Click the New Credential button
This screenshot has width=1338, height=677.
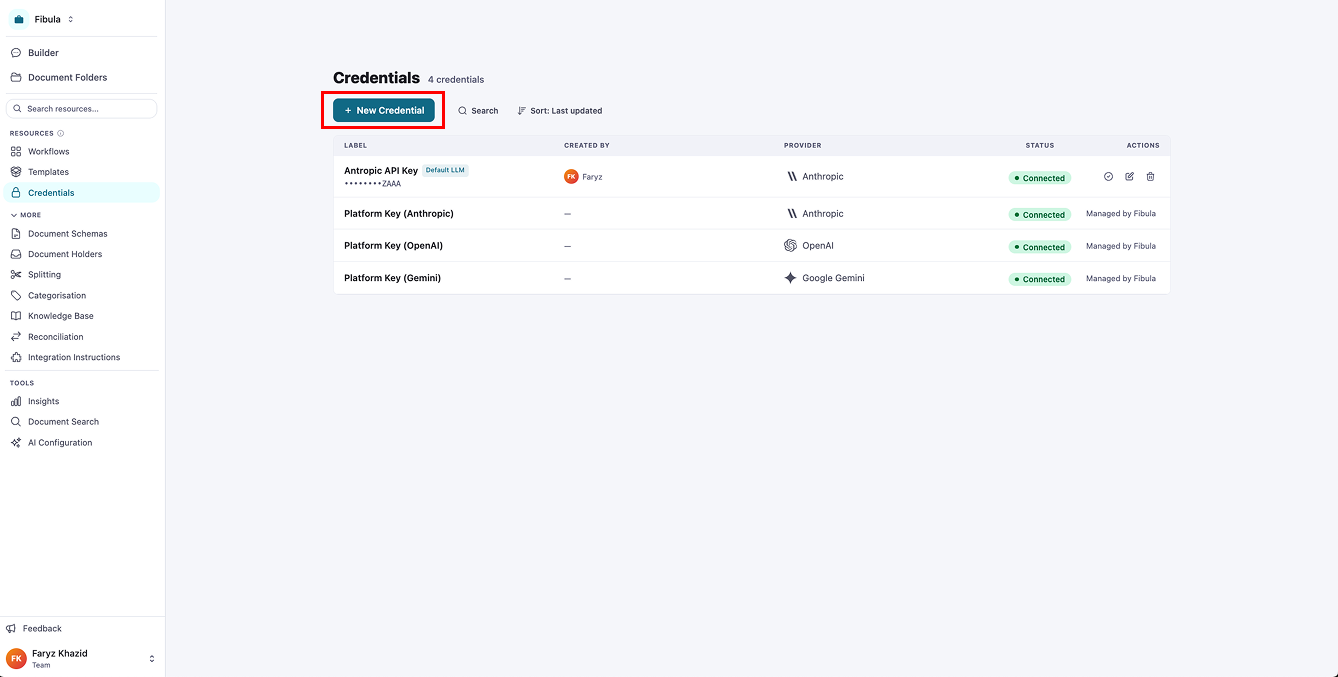(384, 110)
